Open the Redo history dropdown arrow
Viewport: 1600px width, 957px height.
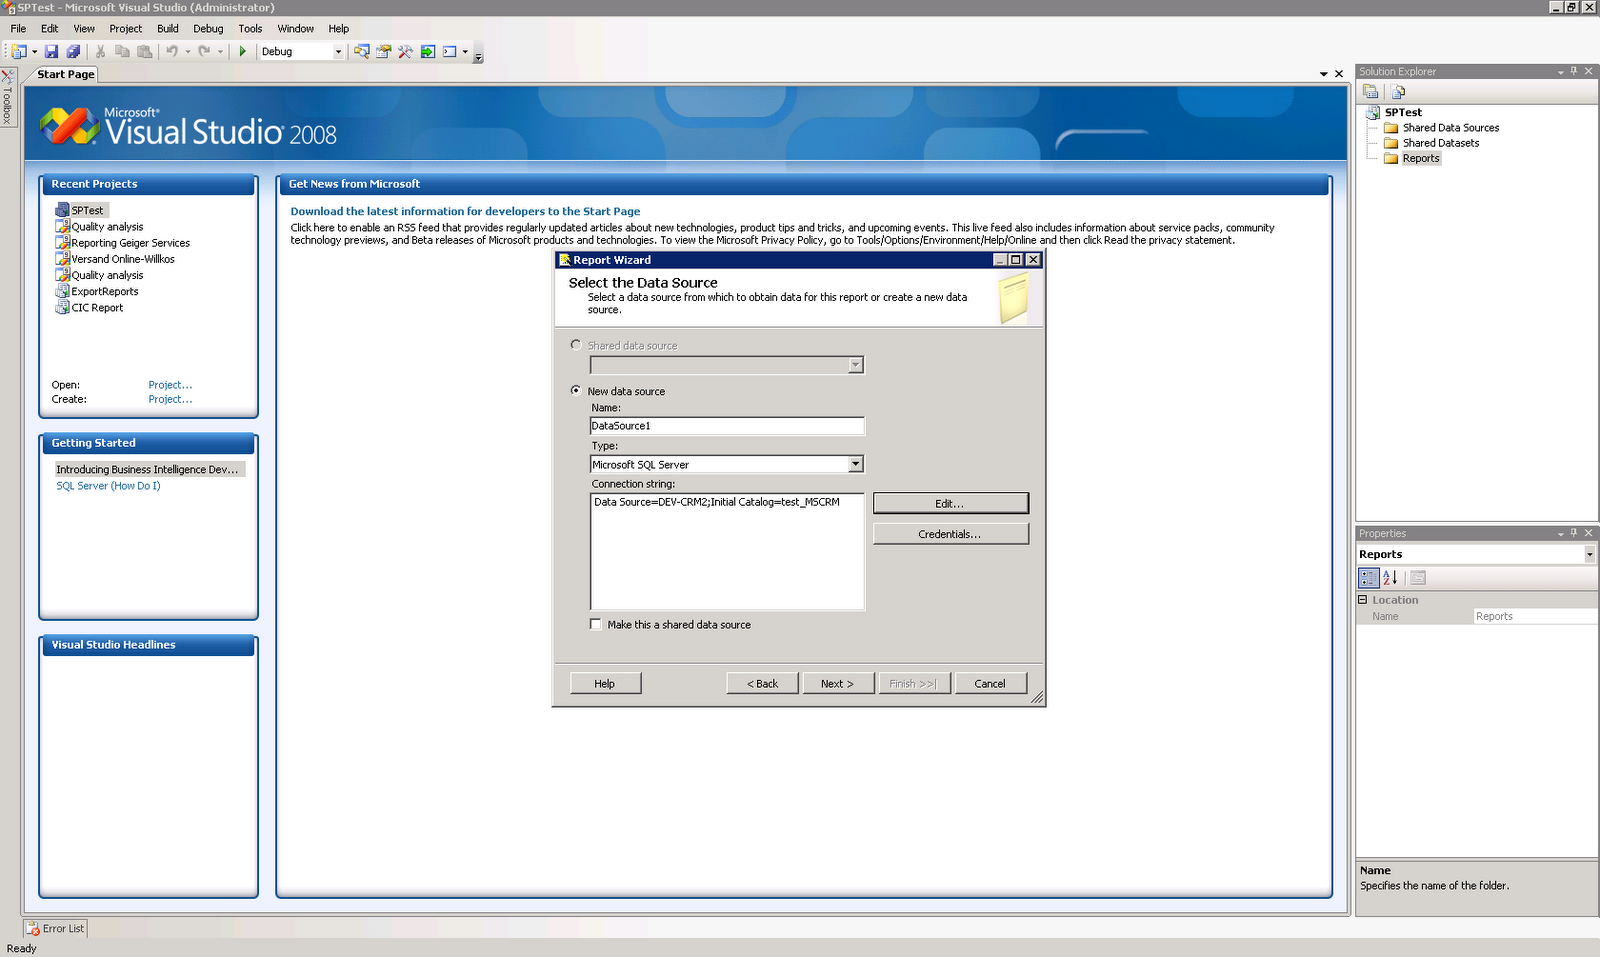click(220, 52)
